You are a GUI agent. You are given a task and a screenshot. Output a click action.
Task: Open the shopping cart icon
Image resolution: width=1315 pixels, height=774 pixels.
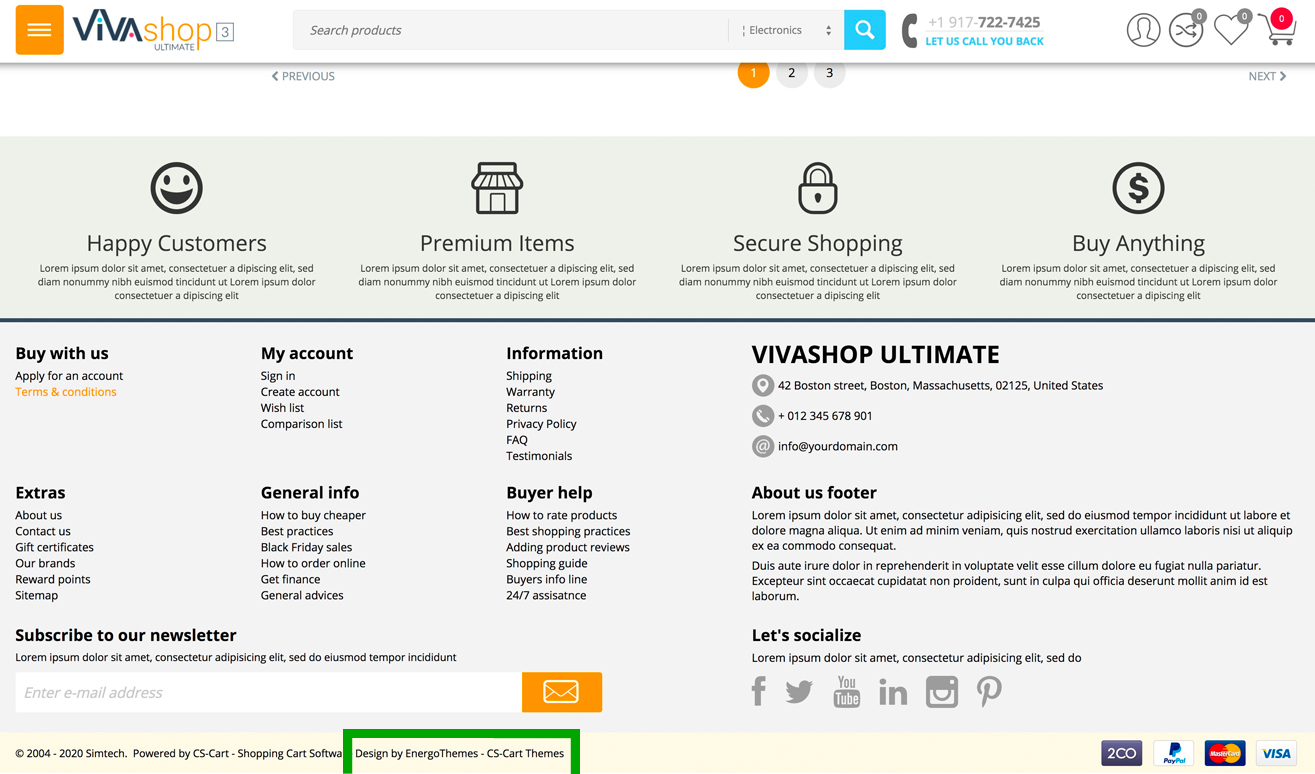1277,30
